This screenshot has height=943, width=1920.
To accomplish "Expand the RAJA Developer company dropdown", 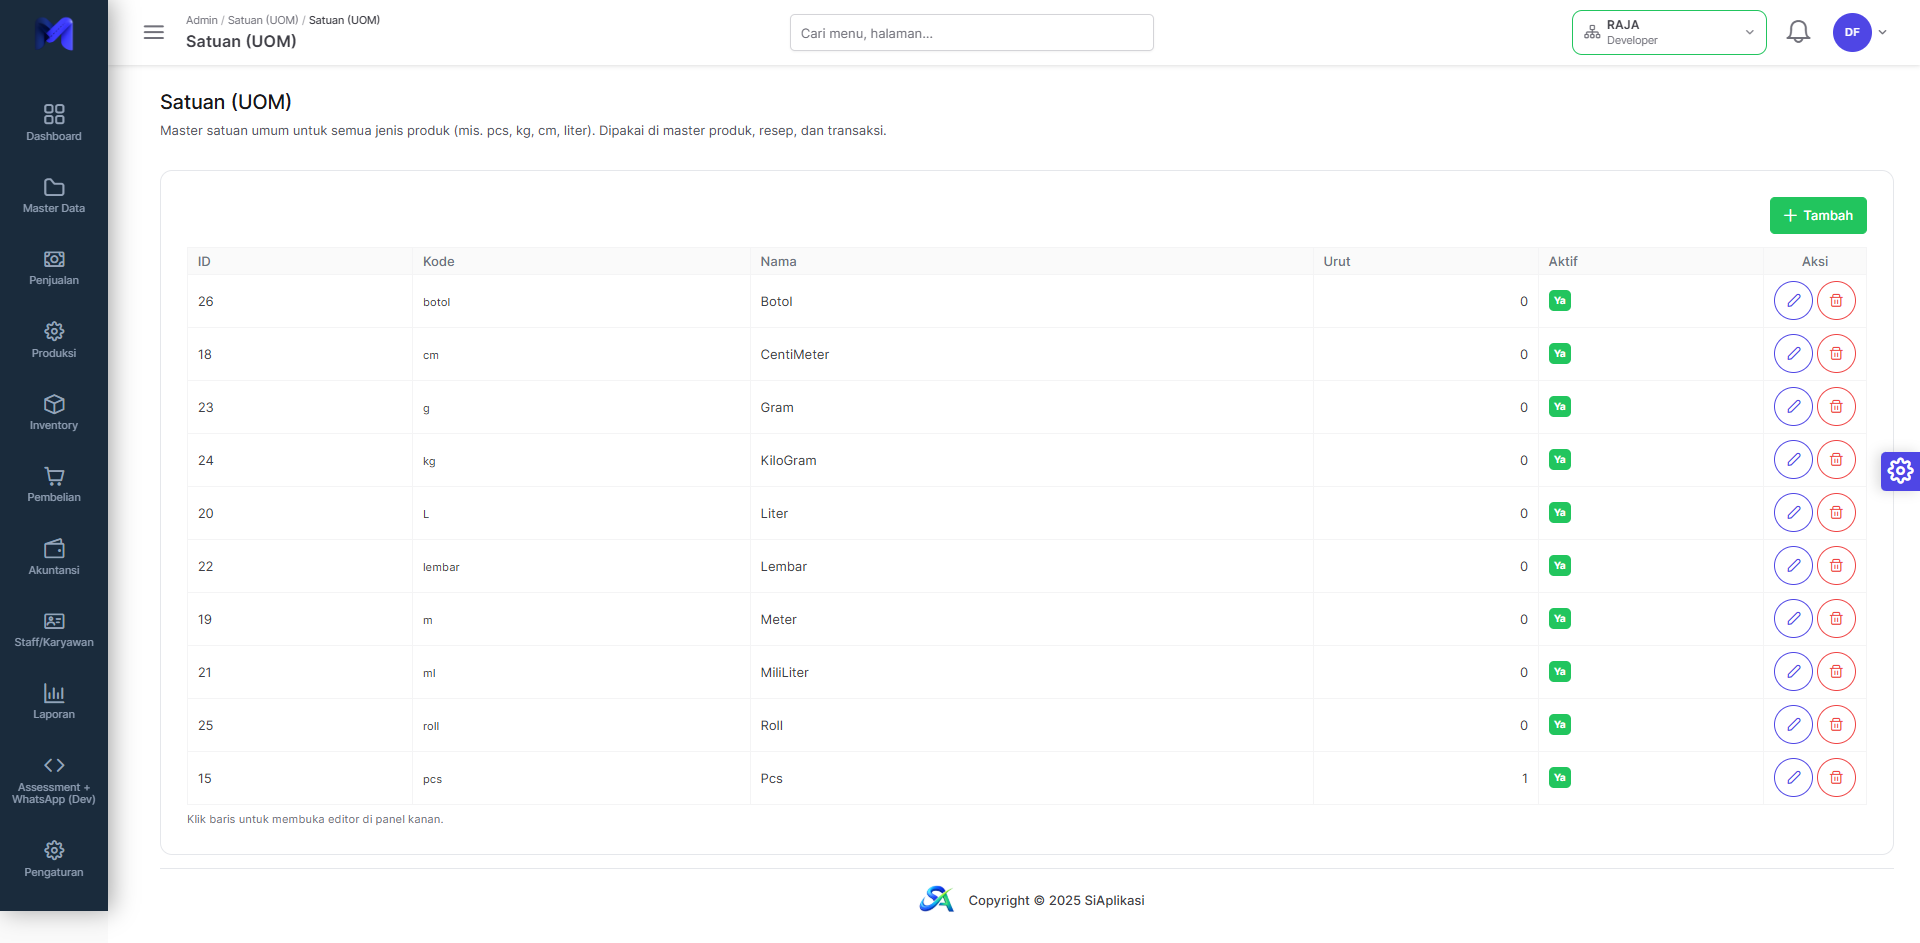I will pos(1669,32).
